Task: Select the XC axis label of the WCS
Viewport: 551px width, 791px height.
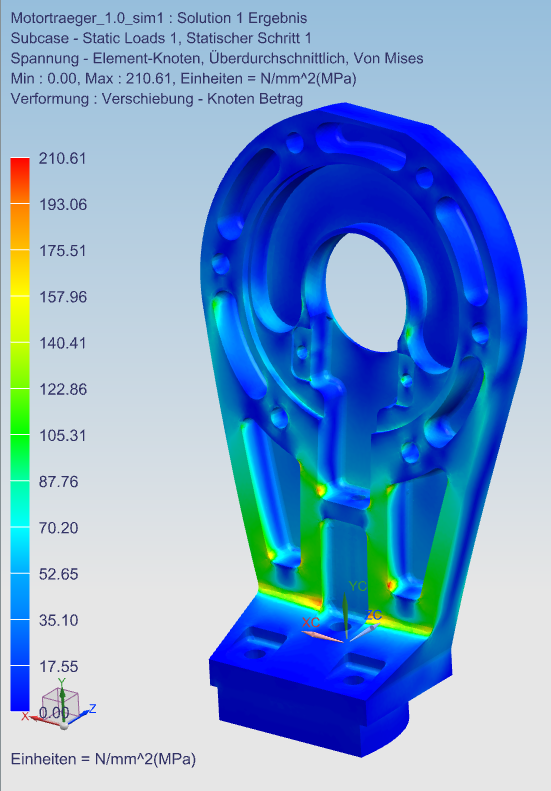Action: (311, 622)
